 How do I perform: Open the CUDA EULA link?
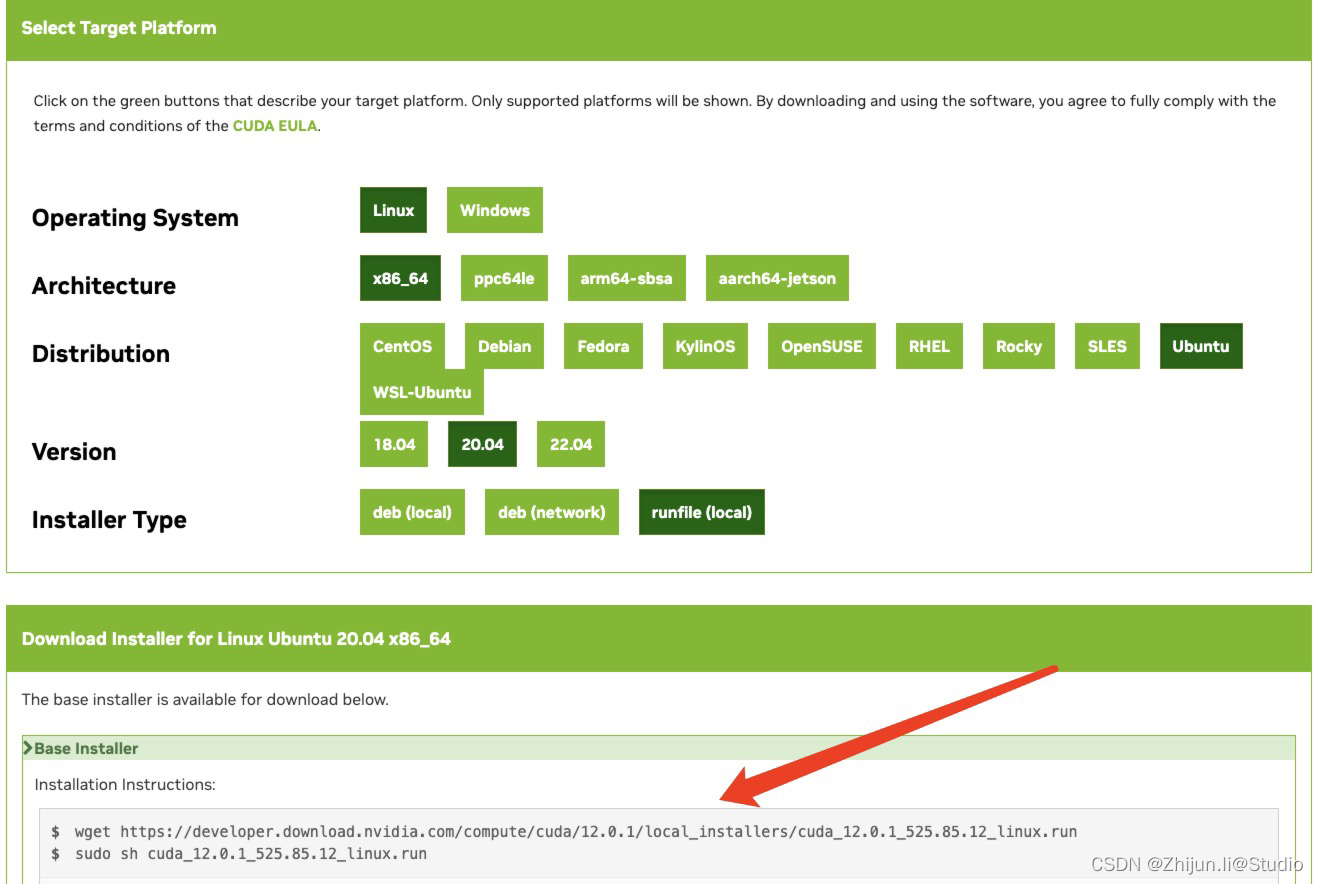(x=275, y=126)
